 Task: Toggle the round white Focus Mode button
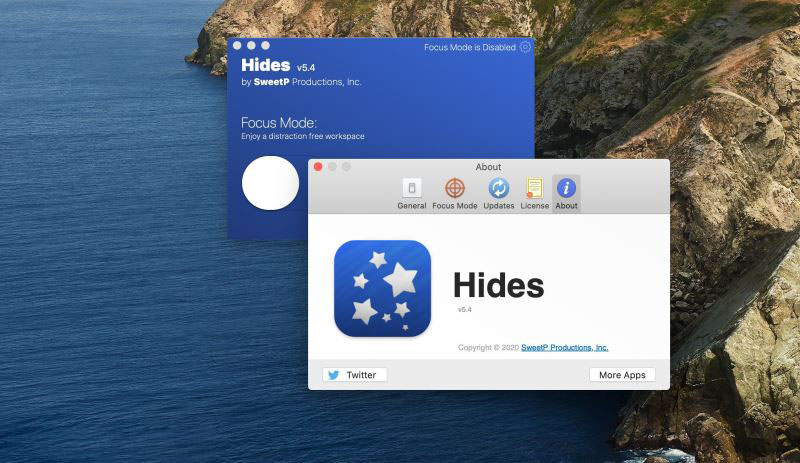[x=270, y=183]
